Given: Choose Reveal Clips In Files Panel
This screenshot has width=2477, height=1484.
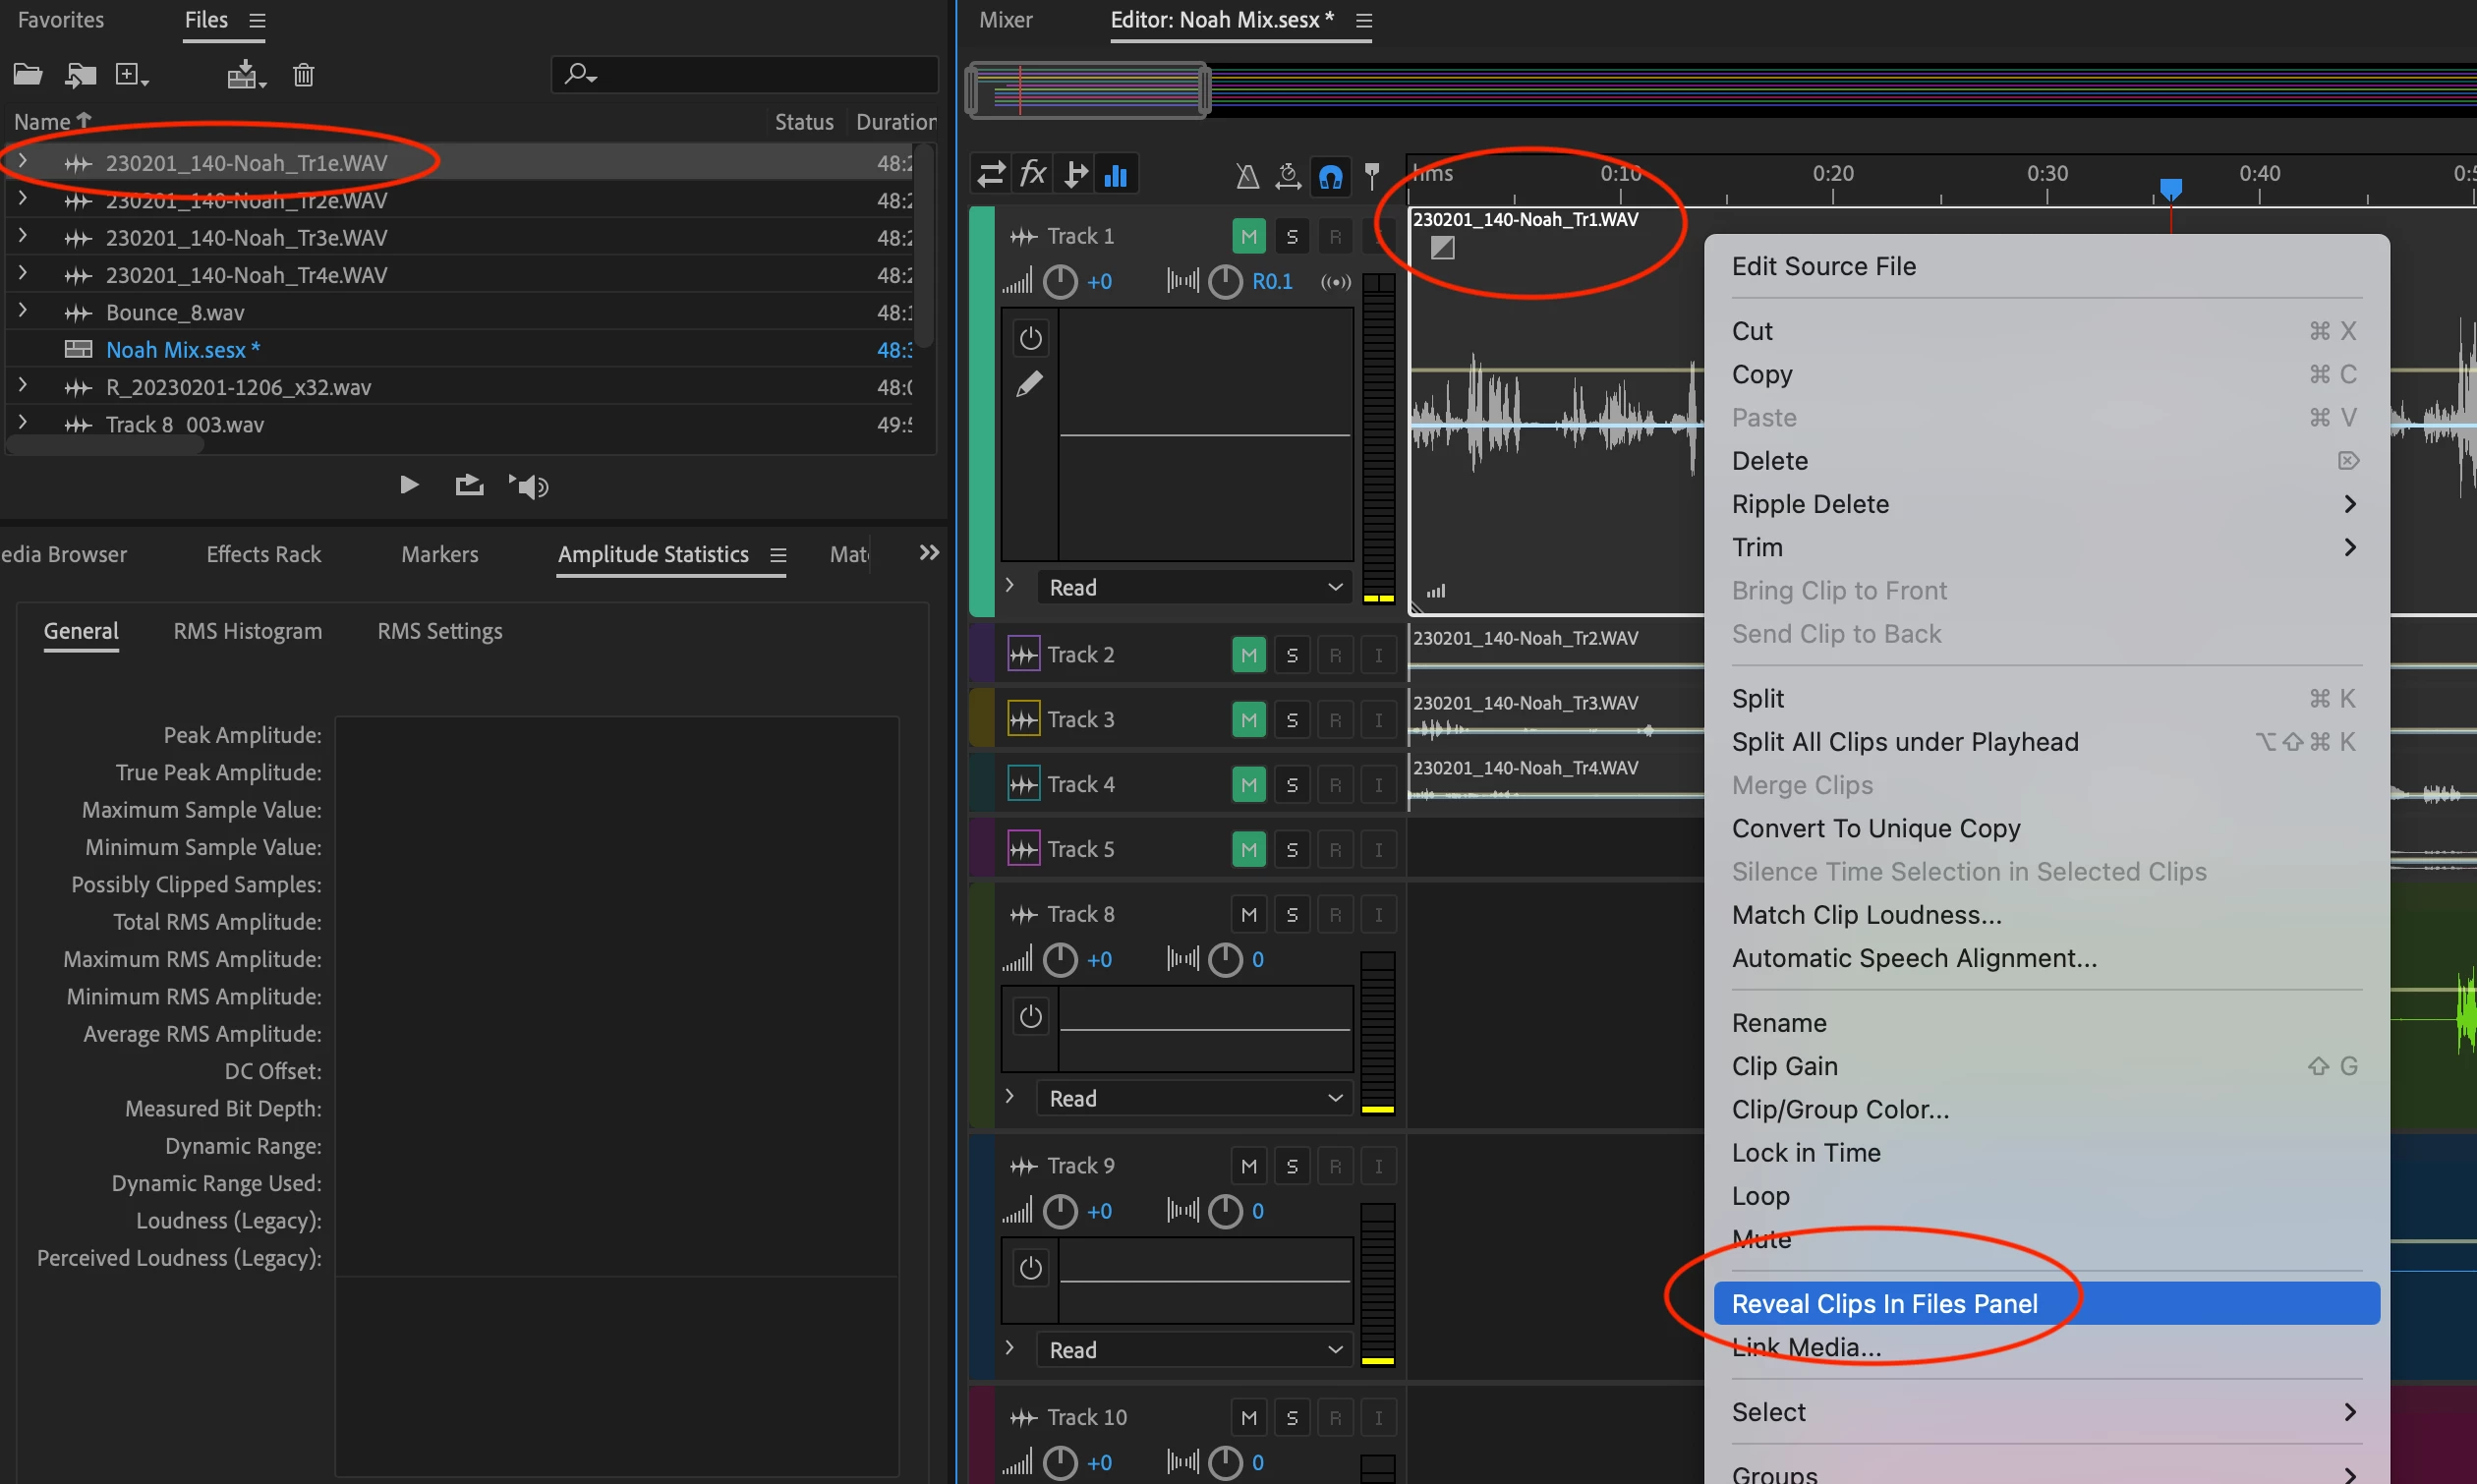Looking at the screenshot, I should pyautogui.click(x=1885, y=1303).
